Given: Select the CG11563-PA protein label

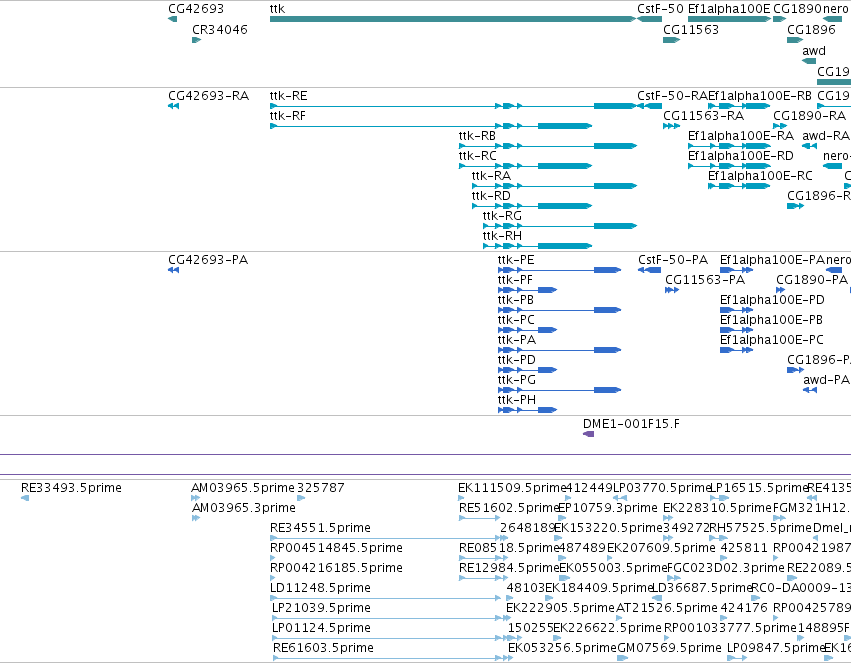Looking at the screenshot, I should point(705,280).
